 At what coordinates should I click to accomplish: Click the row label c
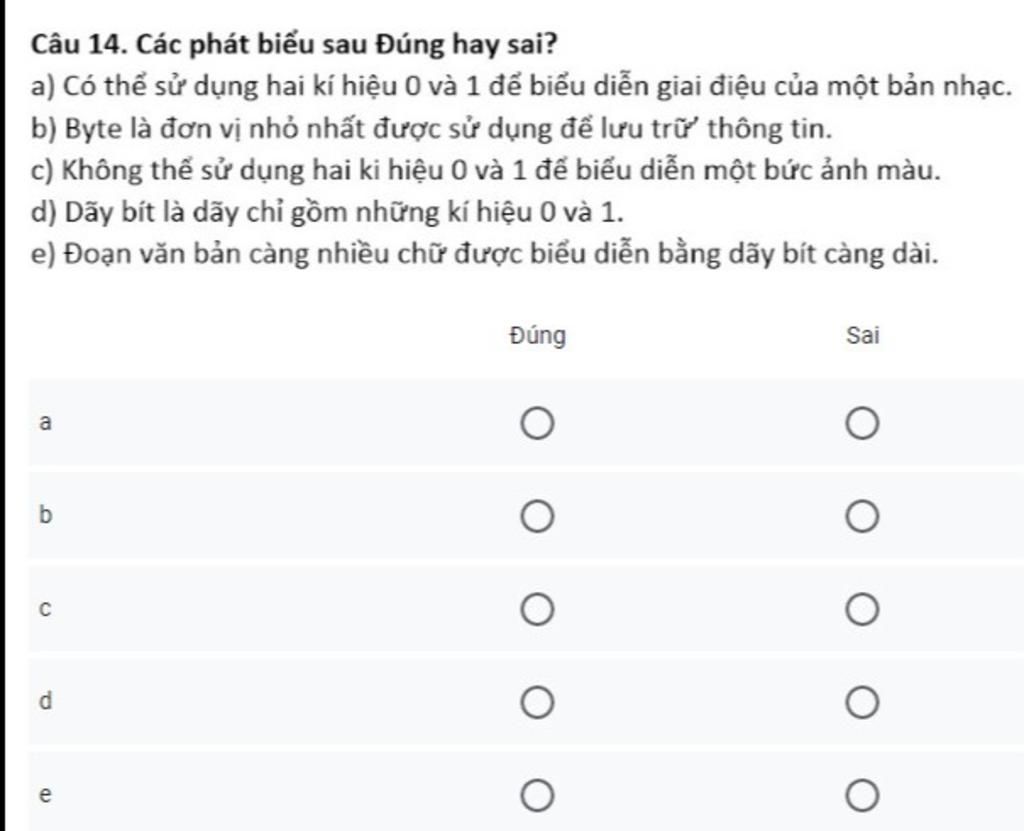click(x=44, y=608)
